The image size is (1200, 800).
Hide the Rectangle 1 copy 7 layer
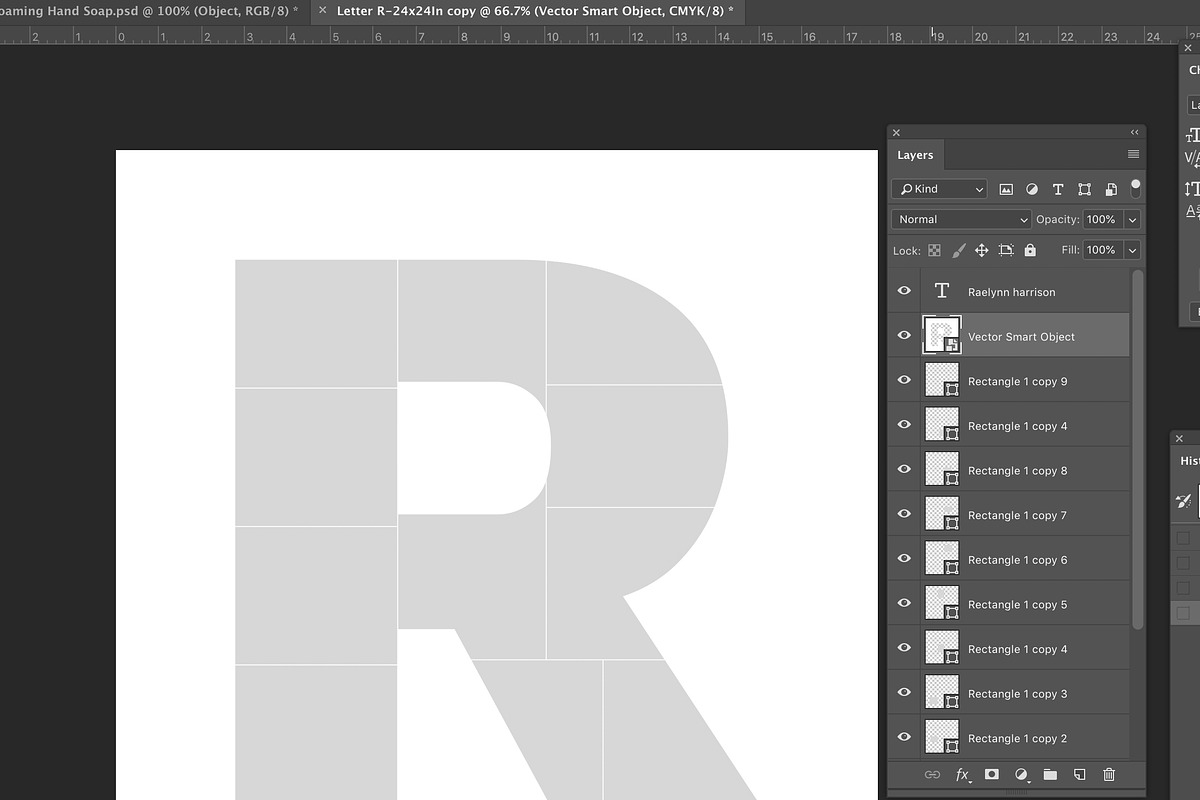[904, 514]
